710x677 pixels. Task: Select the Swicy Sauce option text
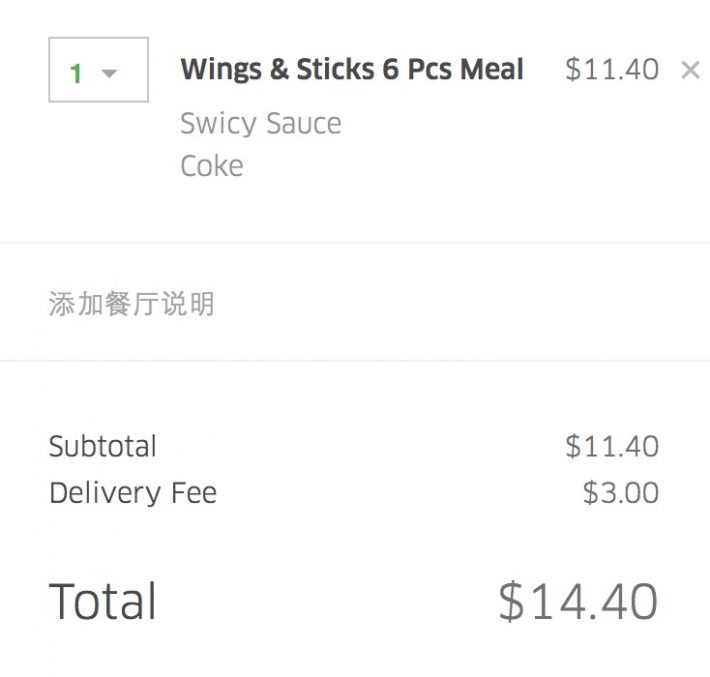point(260,124)
